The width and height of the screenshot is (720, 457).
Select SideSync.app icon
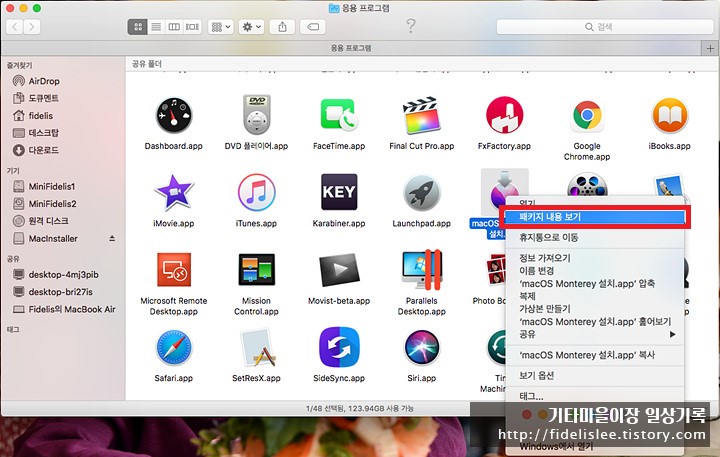pos(339,347)
